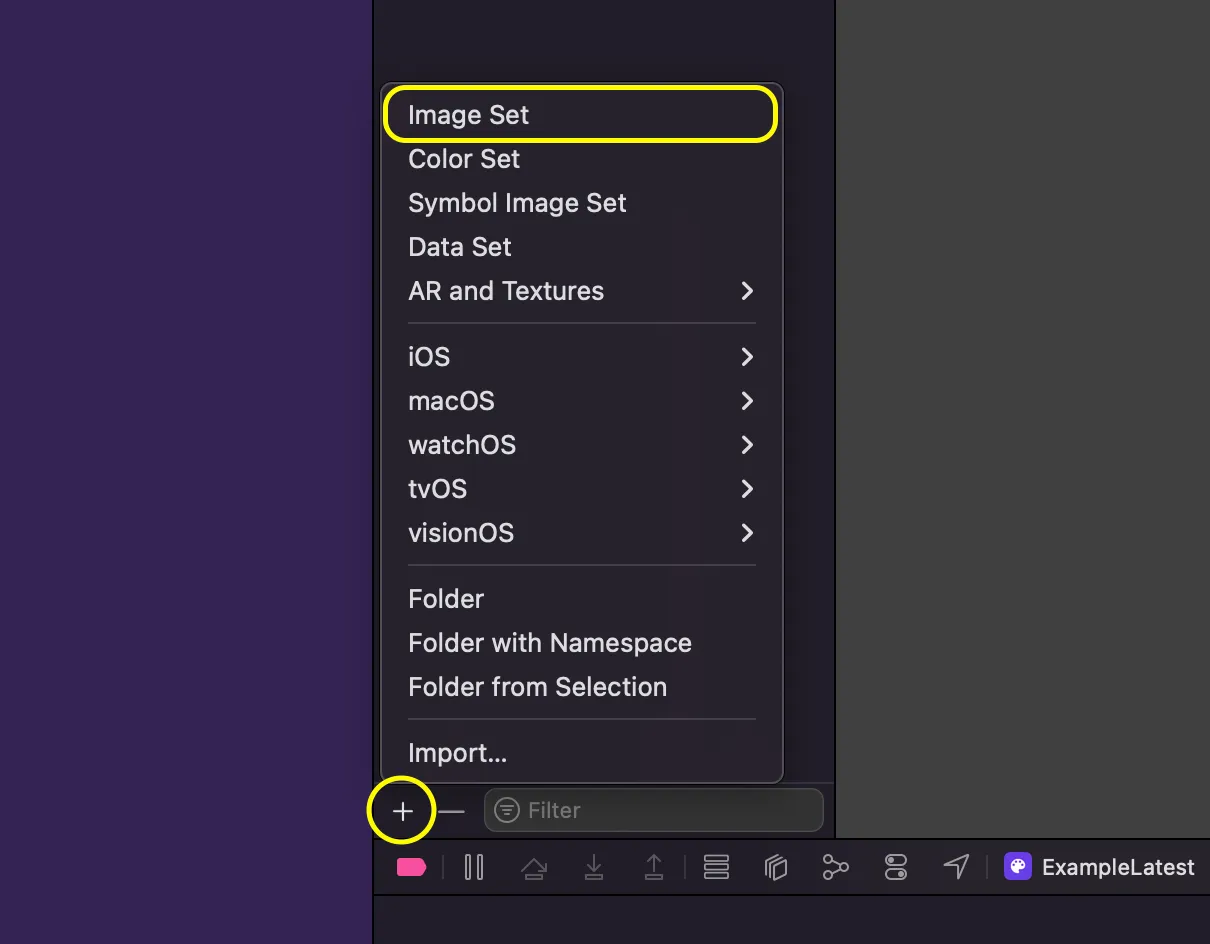Open the Environment Overrides icon
1210x944 pixels.
(x=896, y=867)
